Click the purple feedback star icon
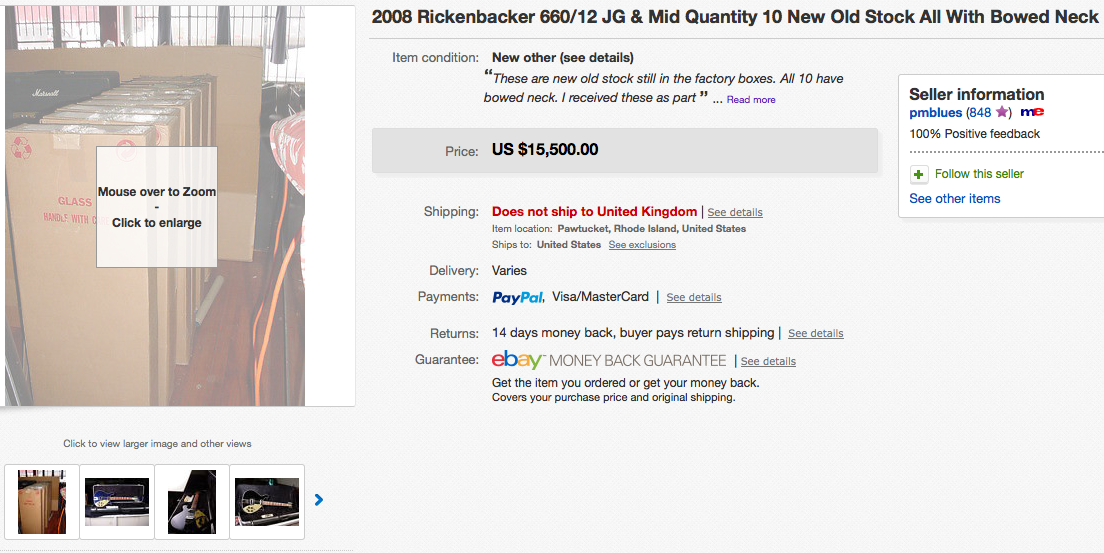The height and width of the screenshot is (553, 1104). 1002,113
